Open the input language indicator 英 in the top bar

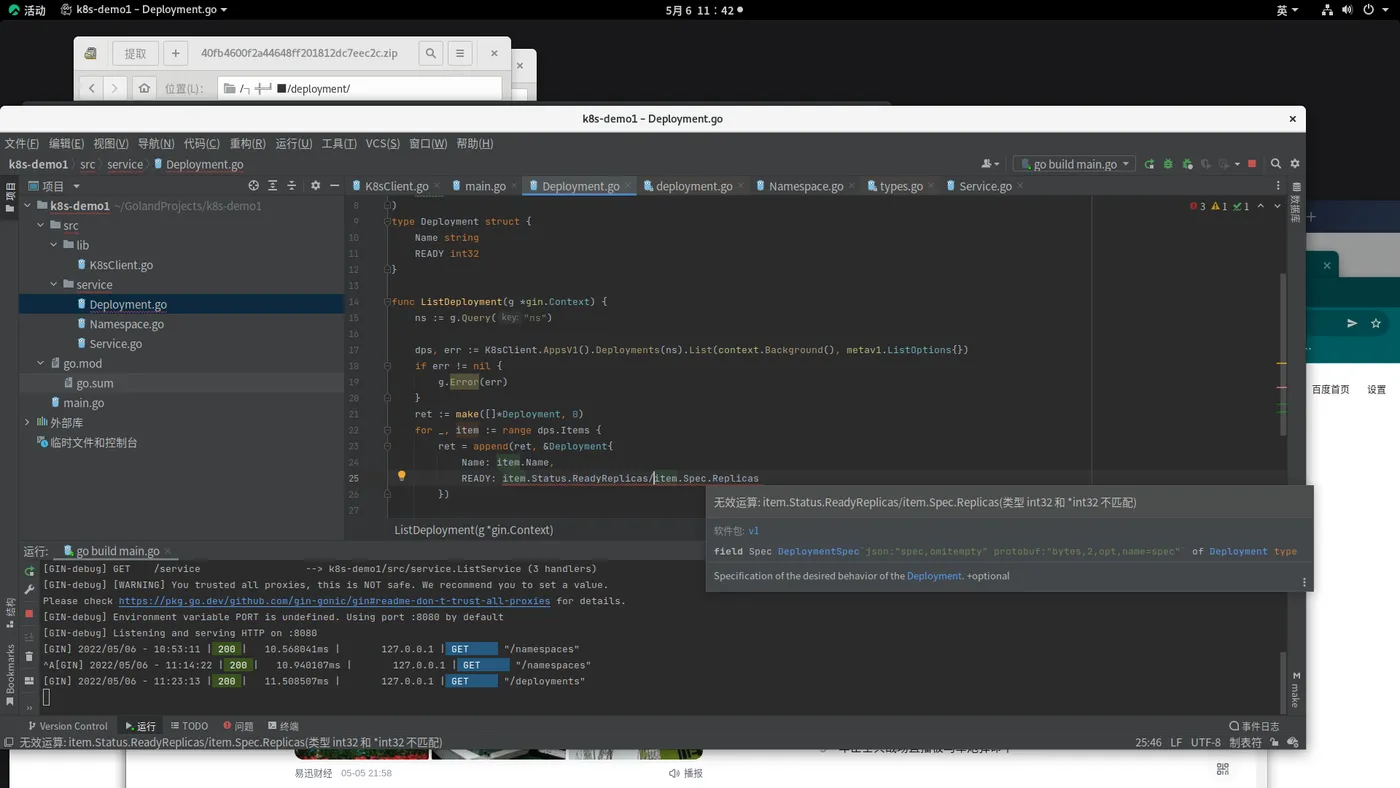click(1287, 10)
